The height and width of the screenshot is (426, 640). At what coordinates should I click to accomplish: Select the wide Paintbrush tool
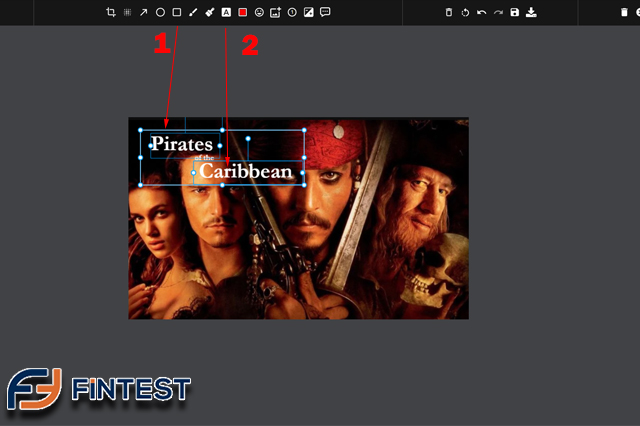[210, 12]
